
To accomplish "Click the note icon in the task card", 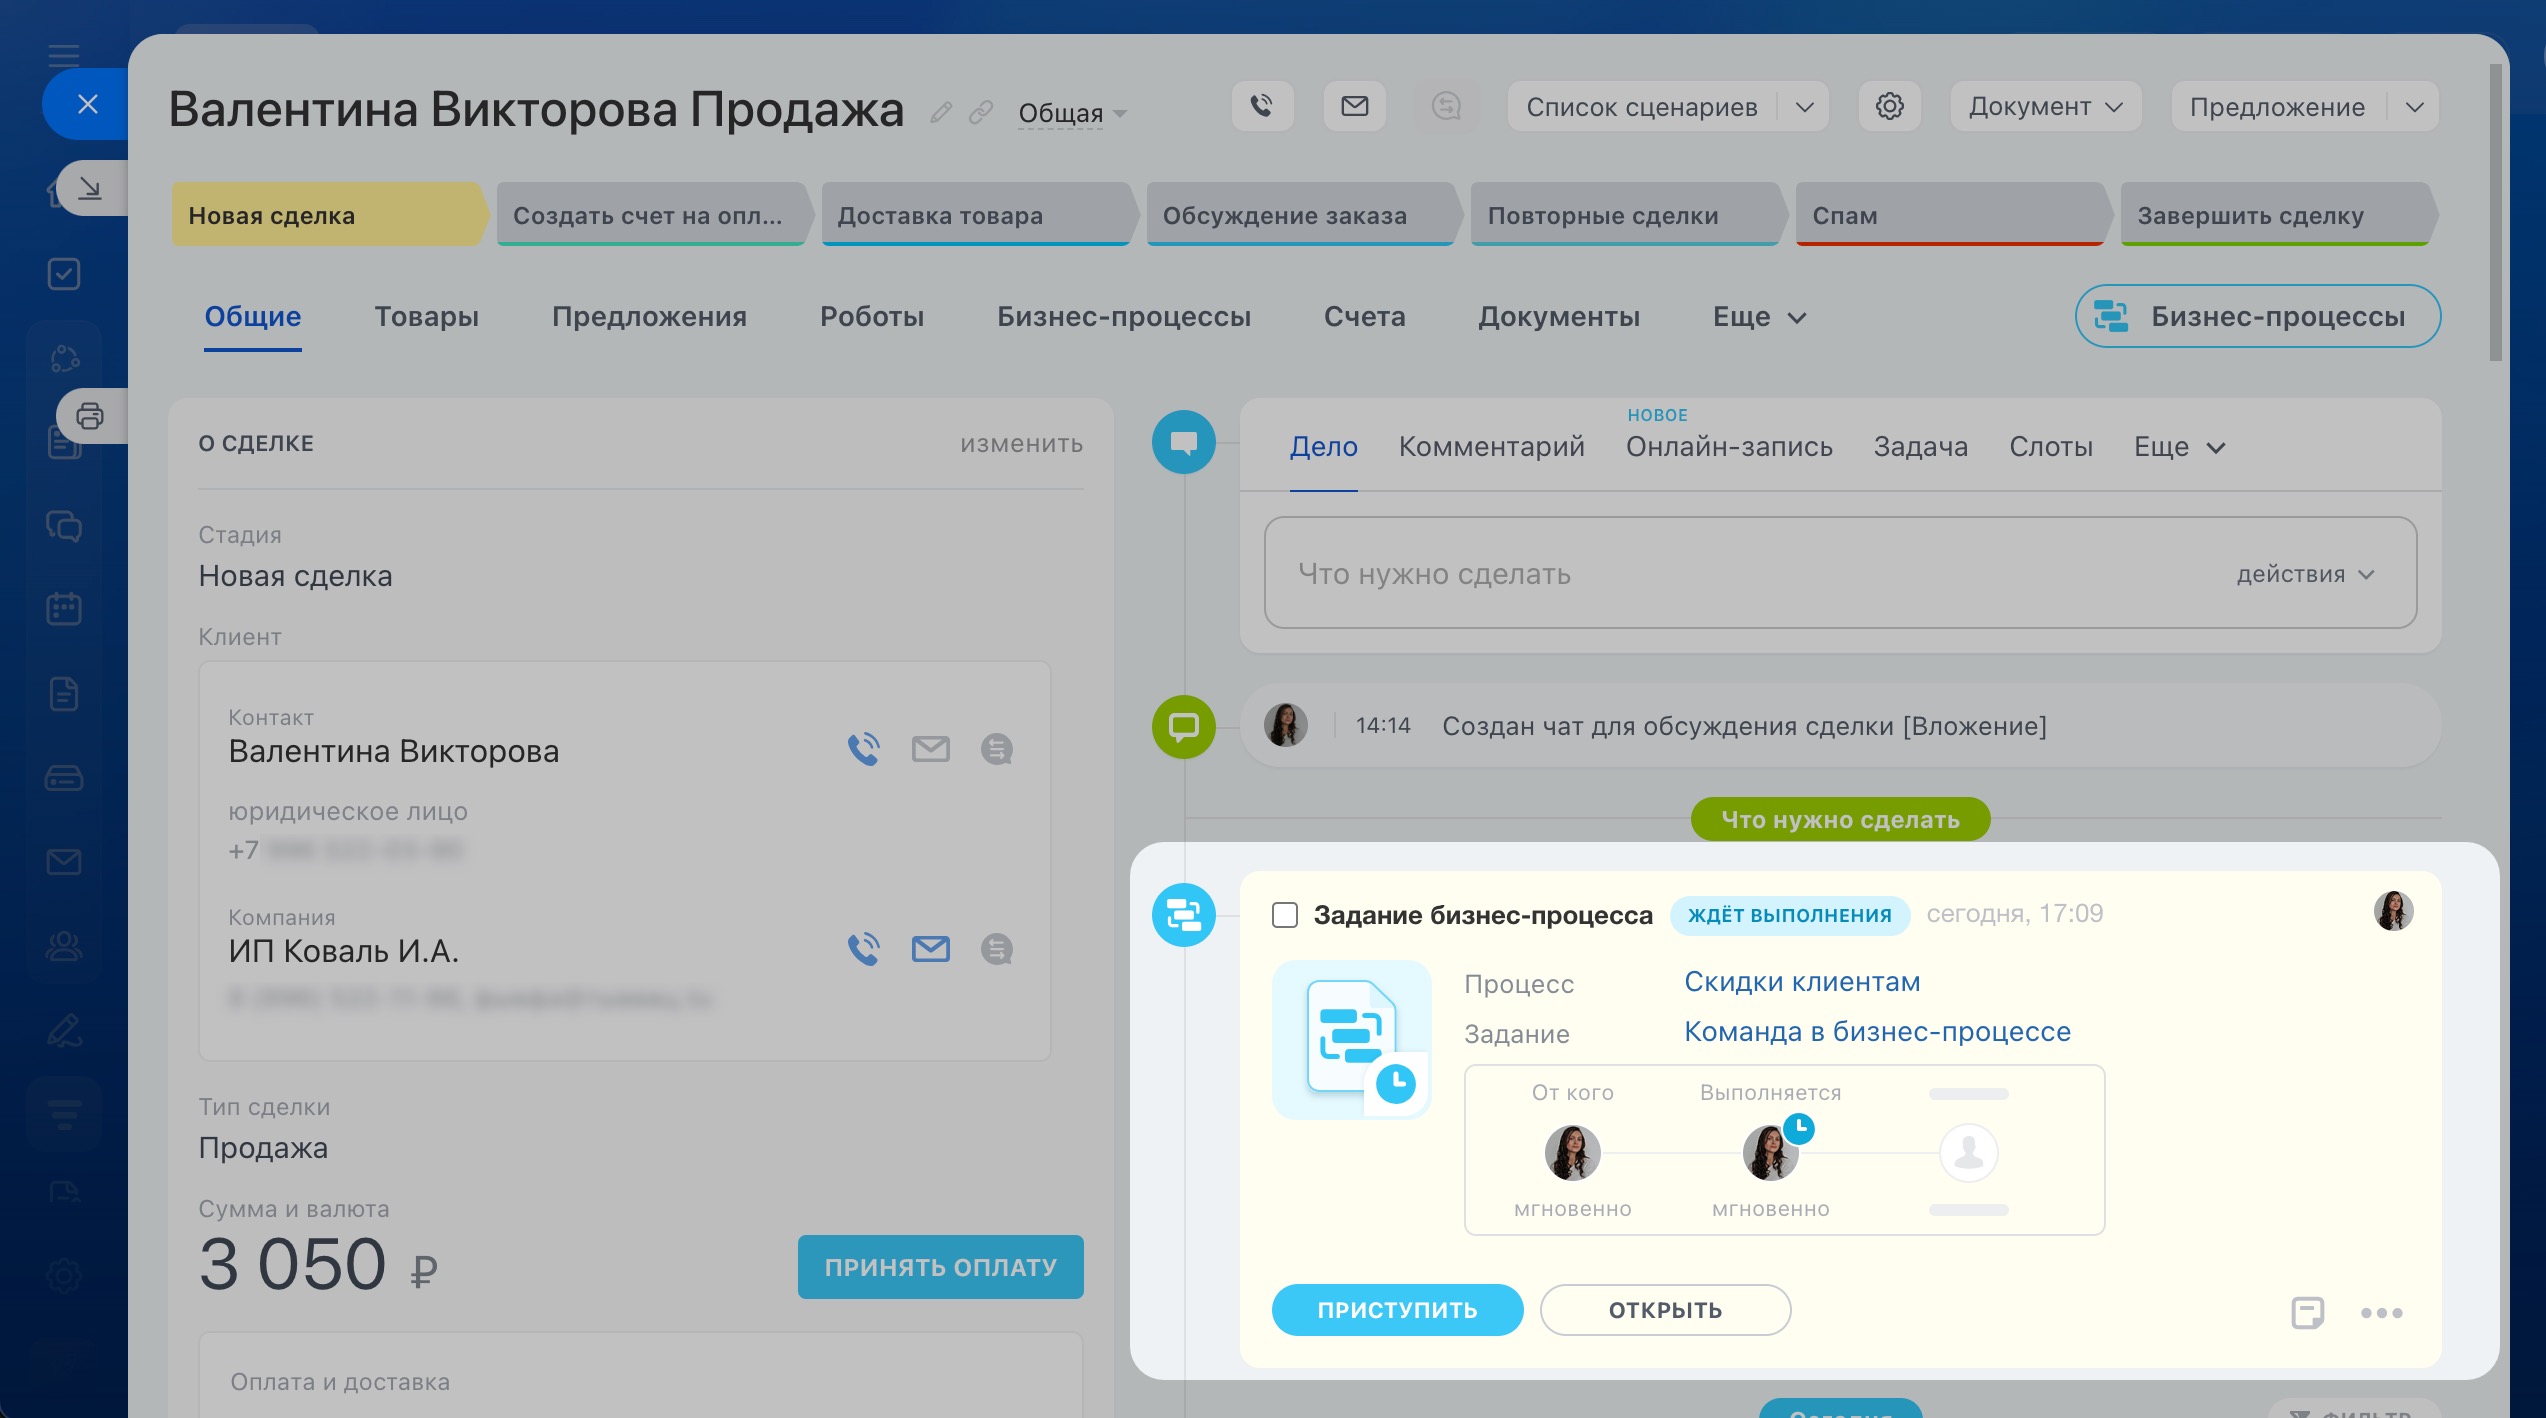I will coord(2307,1312).
